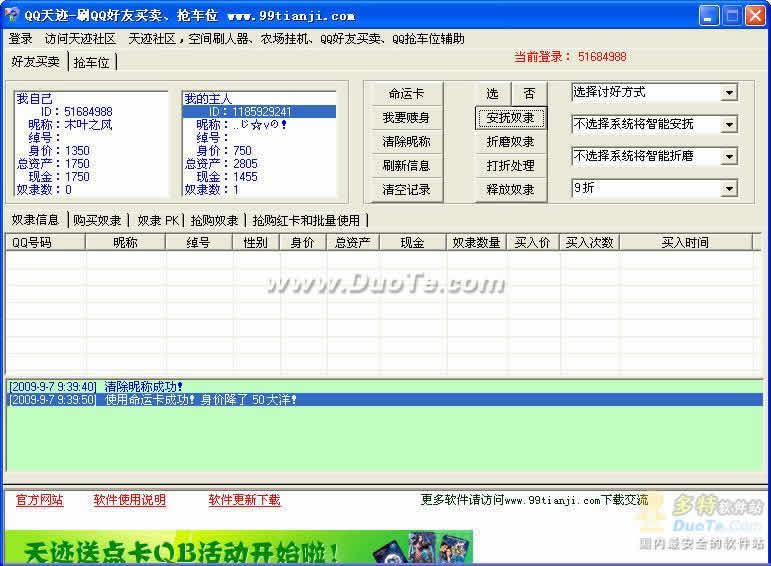Close the QQ天迹 window
This screenshot has width=771, height=566.
coord(755,15)
